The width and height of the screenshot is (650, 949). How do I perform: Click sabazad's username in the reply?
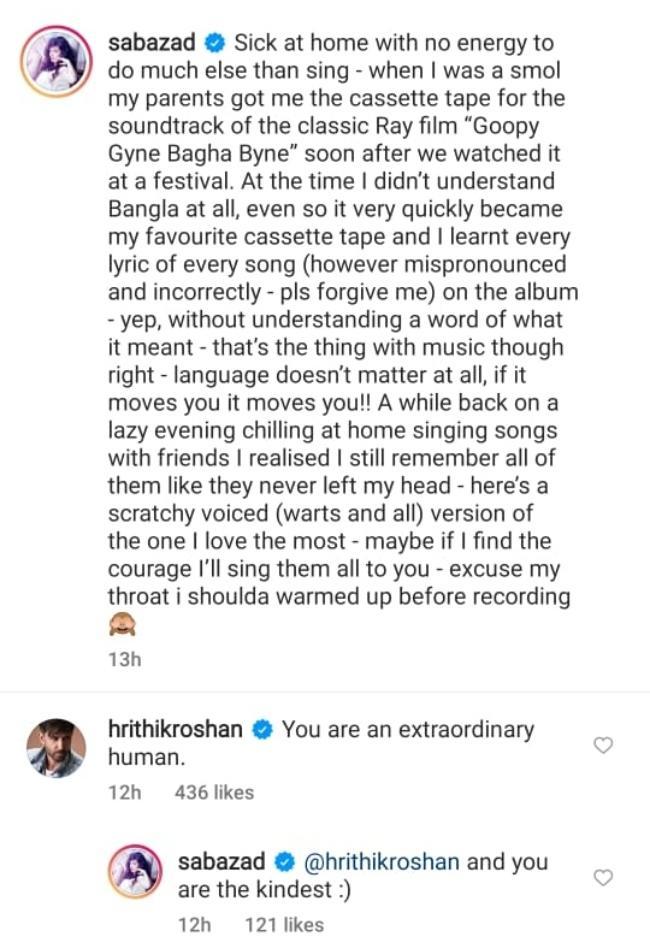tap(223, 862)
